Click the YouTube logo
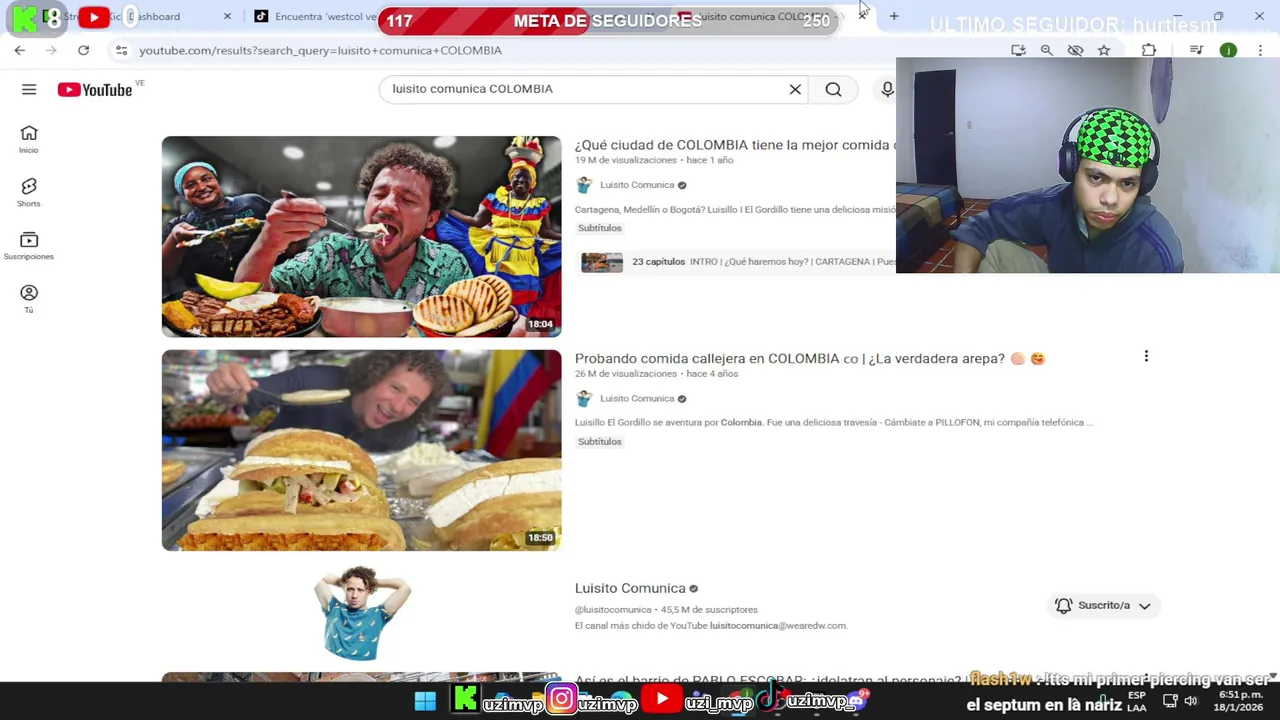Viewport: 1280px width, 720px height. tap(95, 90)
